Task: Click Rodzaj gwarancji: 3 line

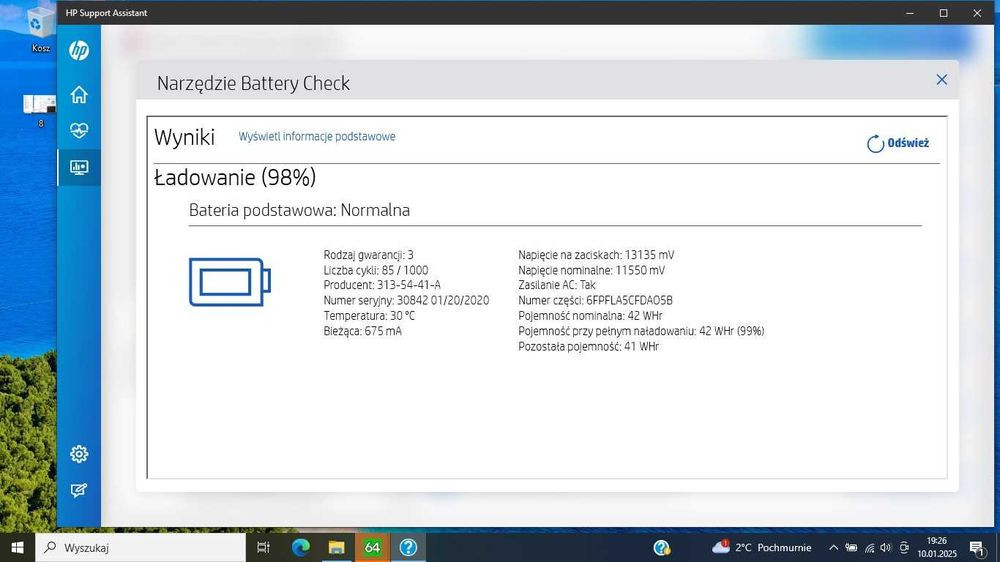Action: 368,255
